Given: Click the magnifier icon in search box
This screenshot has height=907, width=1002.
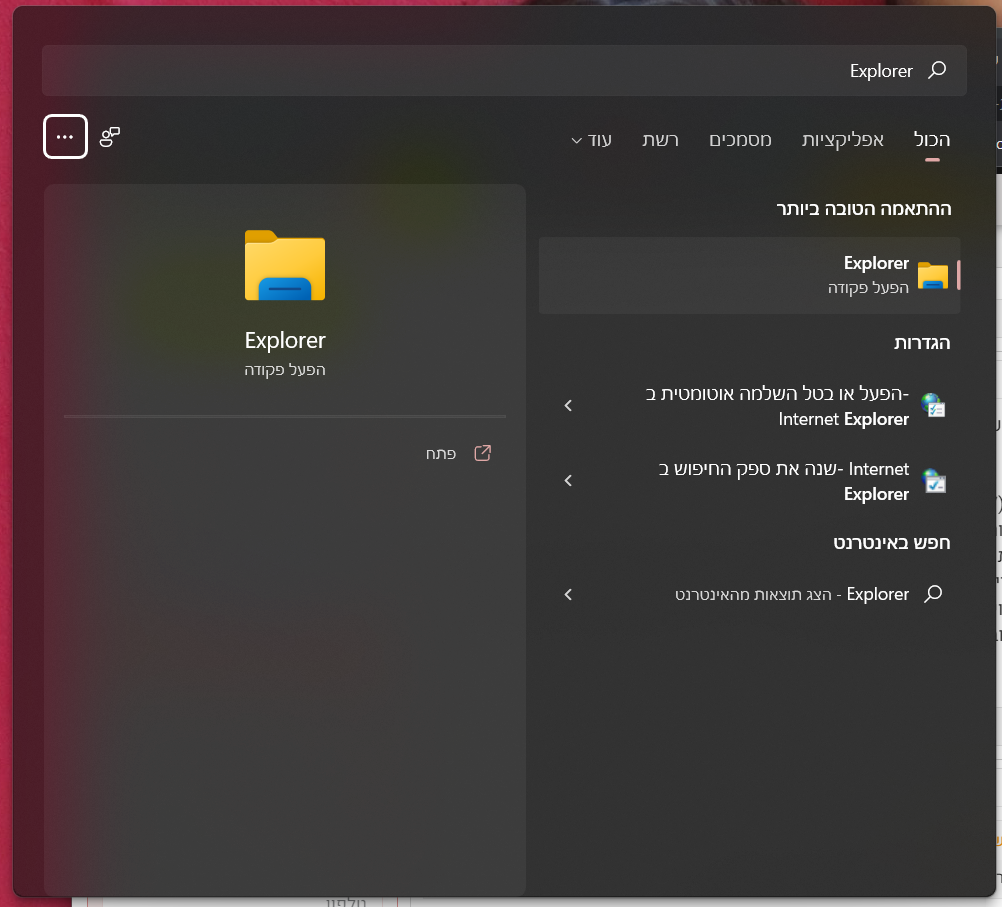Looking at the screenshot, I should [x=937, y=70].
